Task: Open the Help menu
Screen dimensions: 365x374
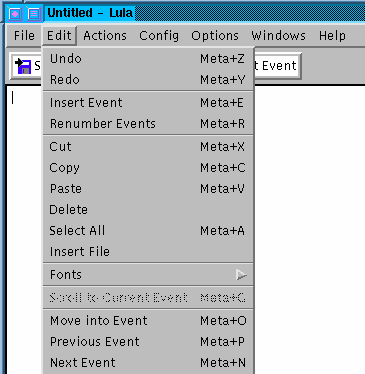Action: point(332,36)
